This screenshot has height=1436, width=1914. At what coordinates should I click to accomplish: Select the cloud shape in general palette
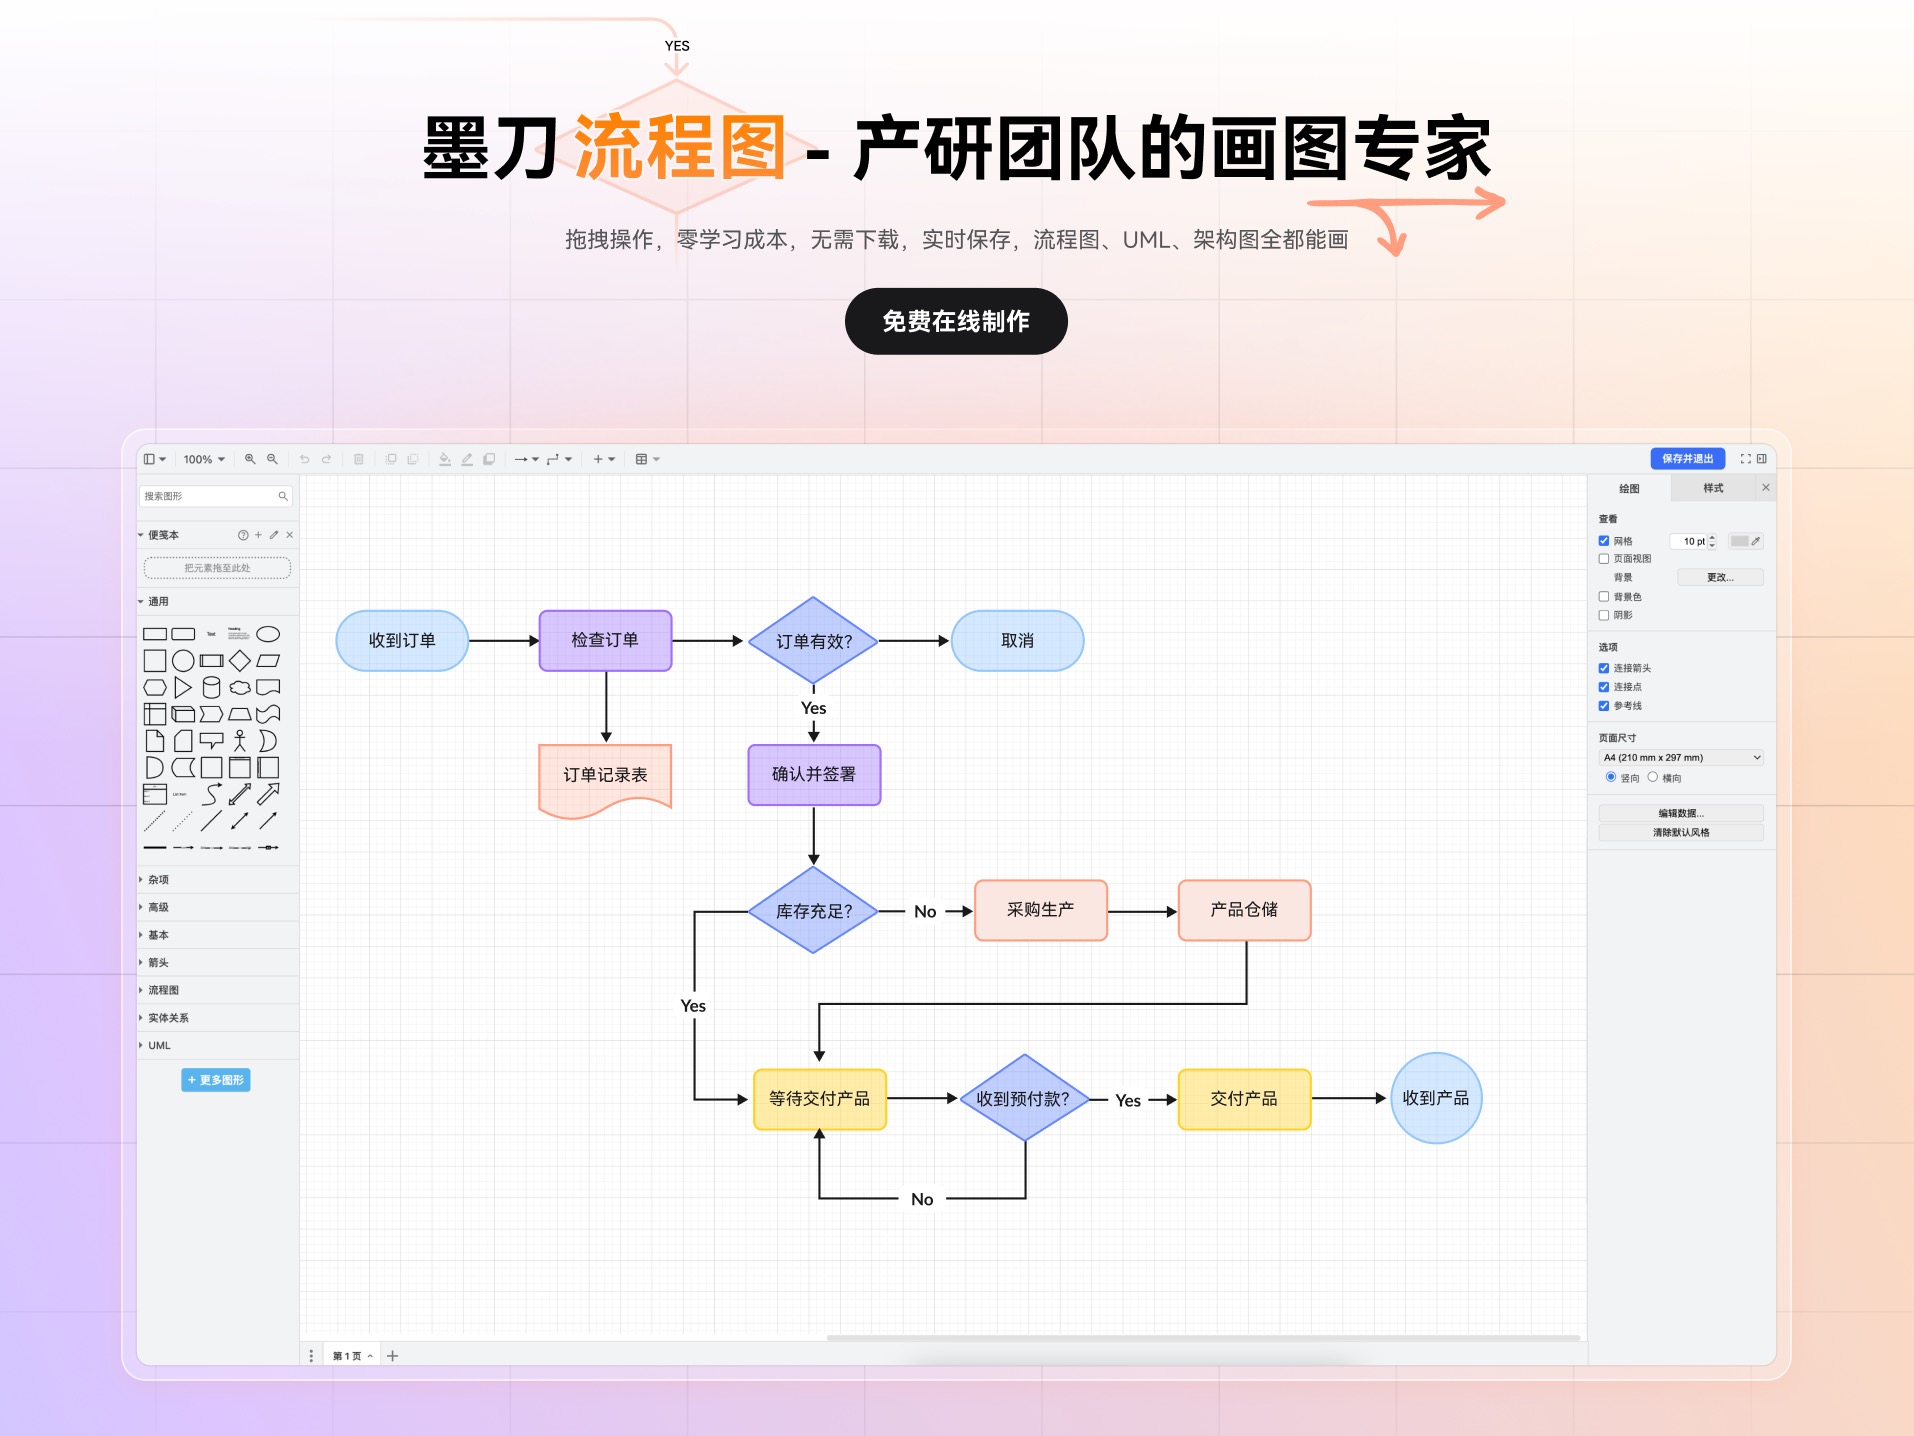click(240, 687)
